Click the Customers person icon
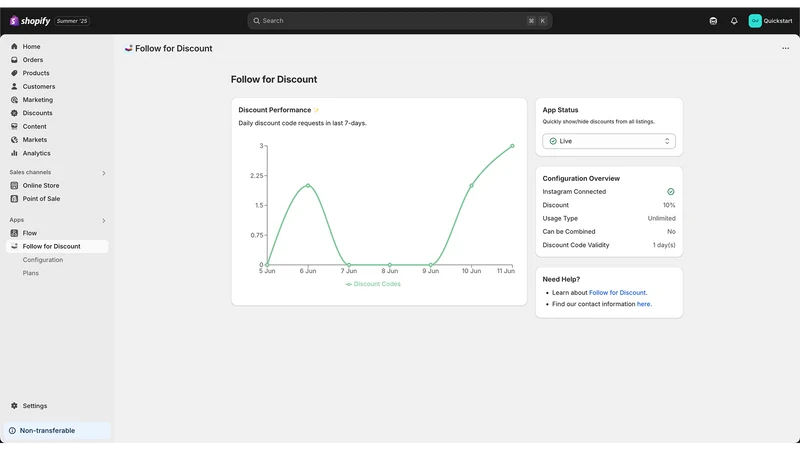The width and height of the screenshot is (800, 450). (x=14, y=86)
